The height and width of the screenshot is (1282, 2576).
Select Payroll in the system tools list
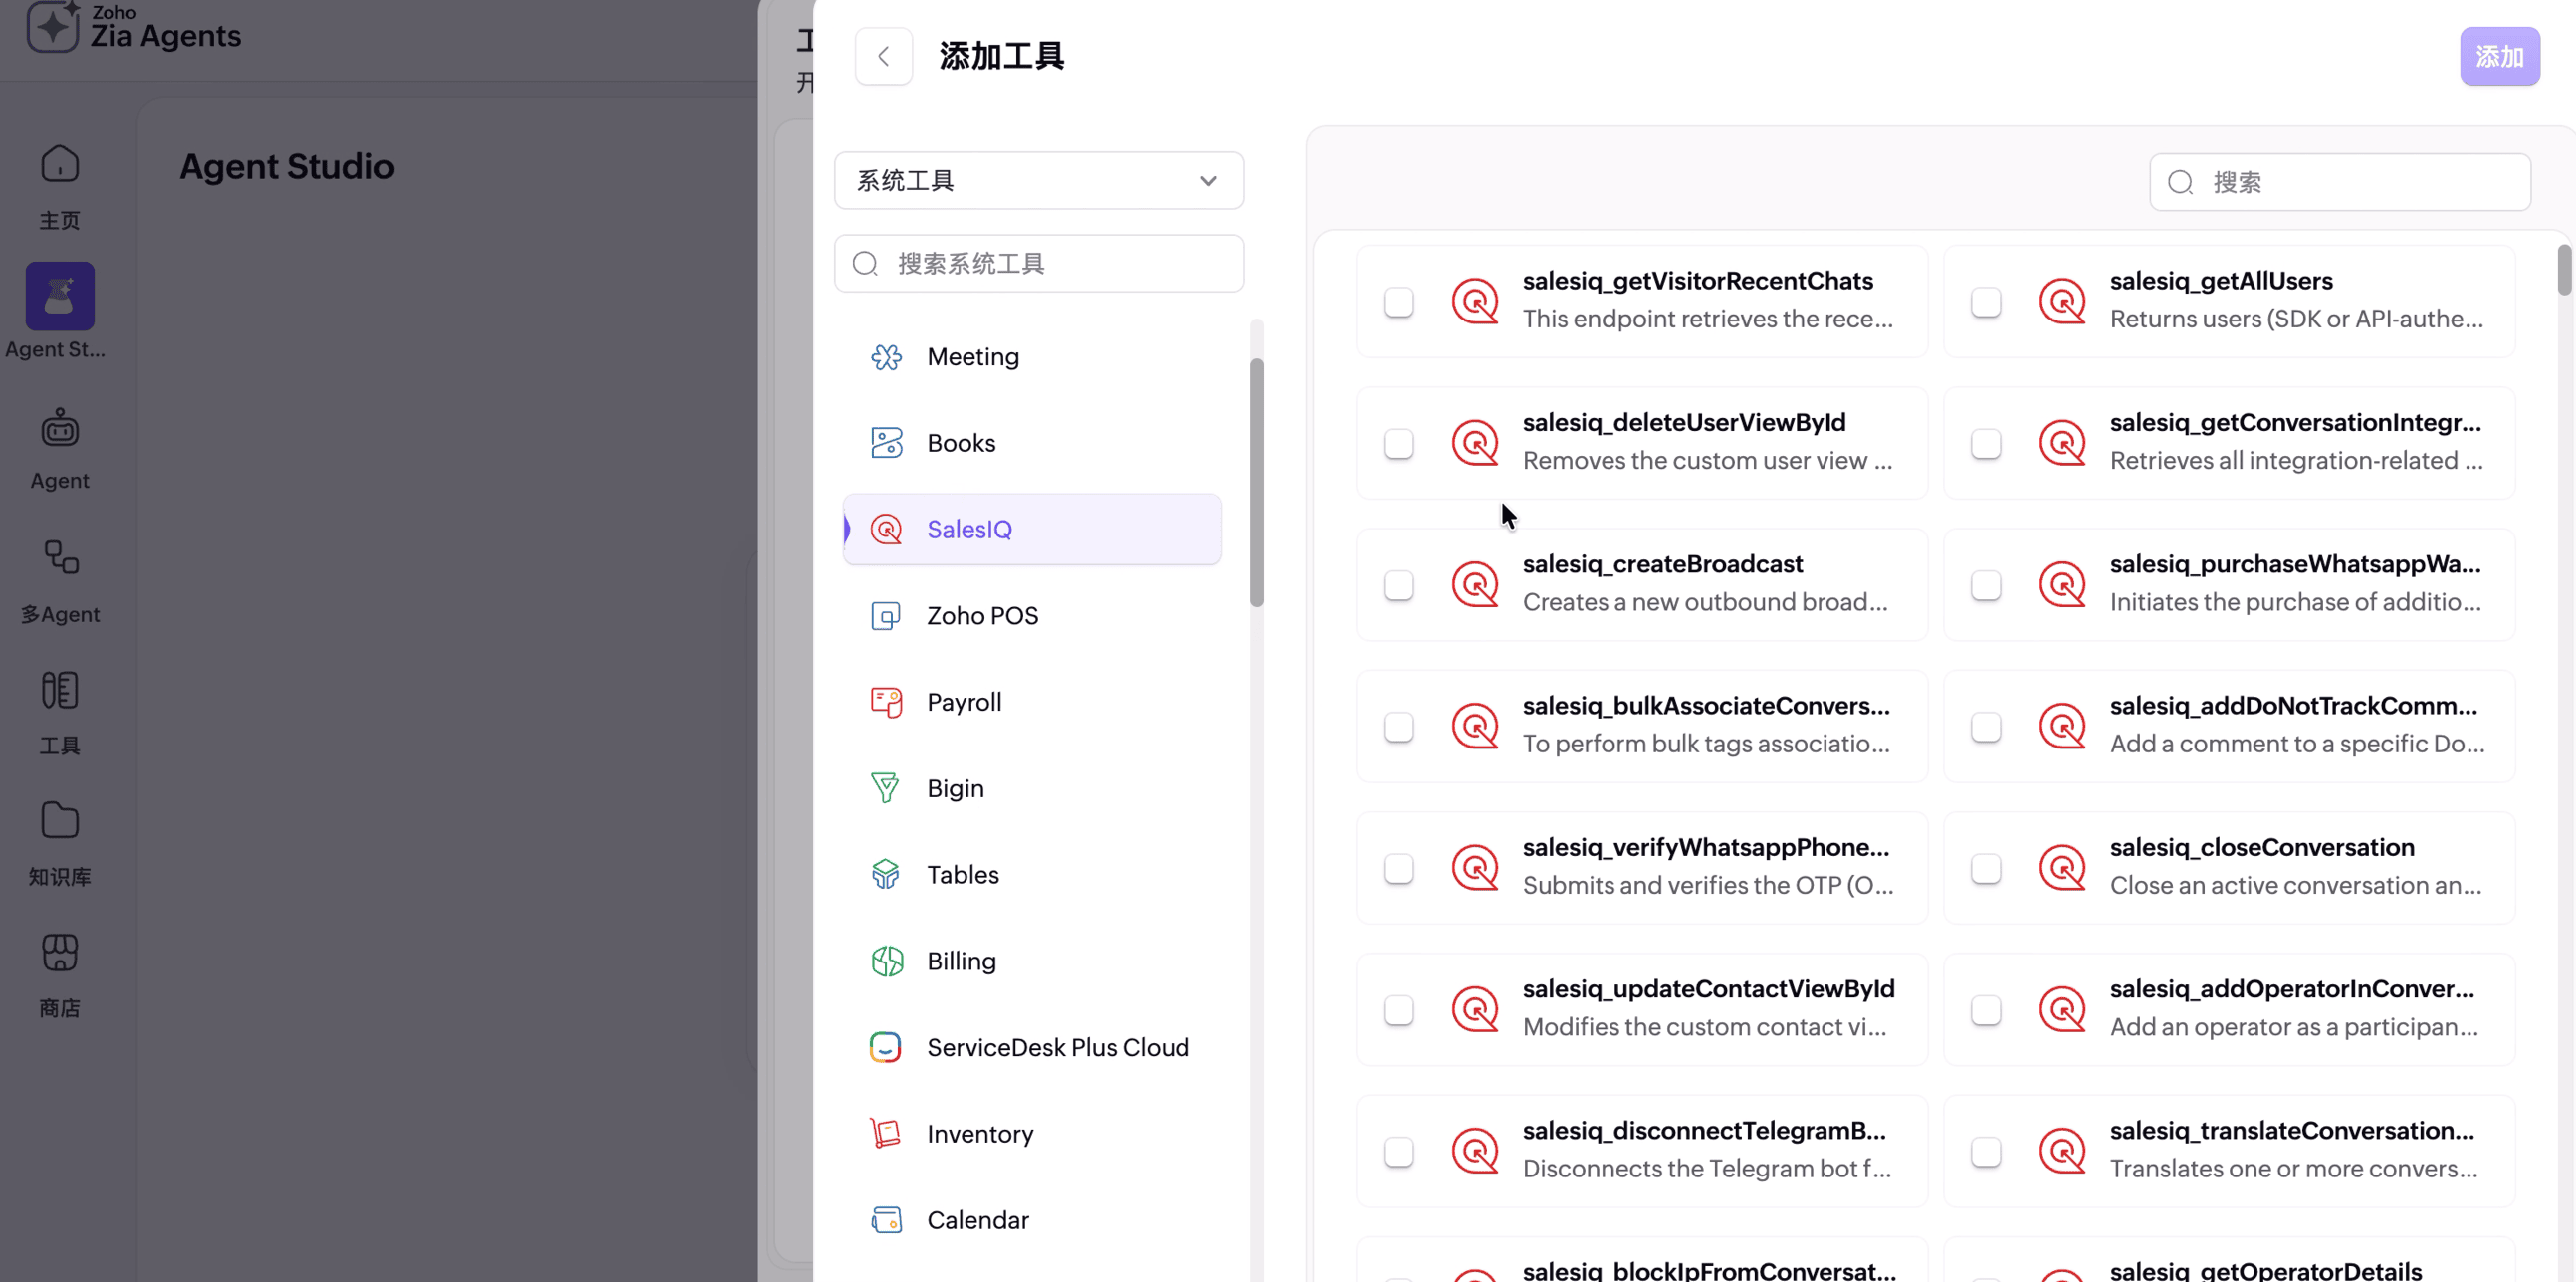click(x=1032, y=702)
